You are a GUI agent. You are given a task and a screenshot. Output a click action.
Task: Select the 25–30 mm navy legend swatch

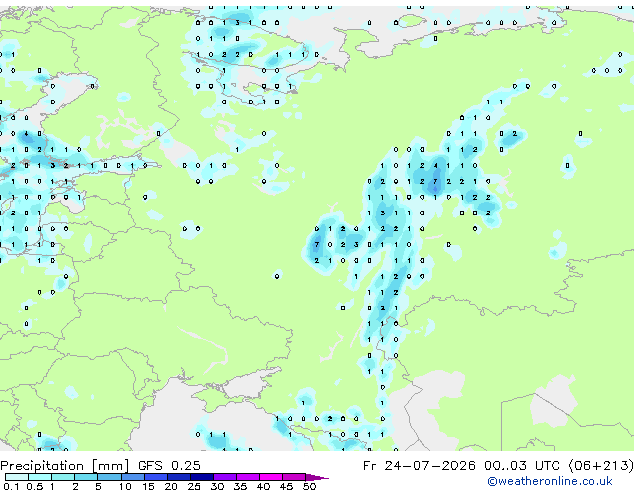[202, 477]
